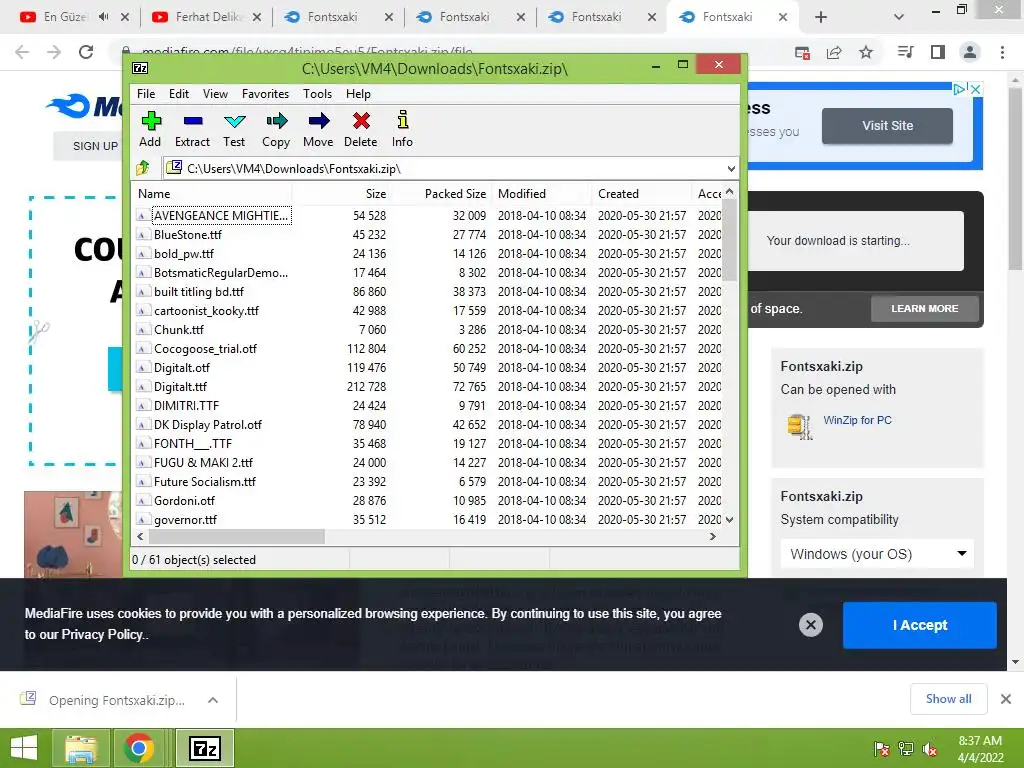This screenshot has height=768, width=1024.
Task: Sort by the Packed Size column header
Action: coord(441,194)
